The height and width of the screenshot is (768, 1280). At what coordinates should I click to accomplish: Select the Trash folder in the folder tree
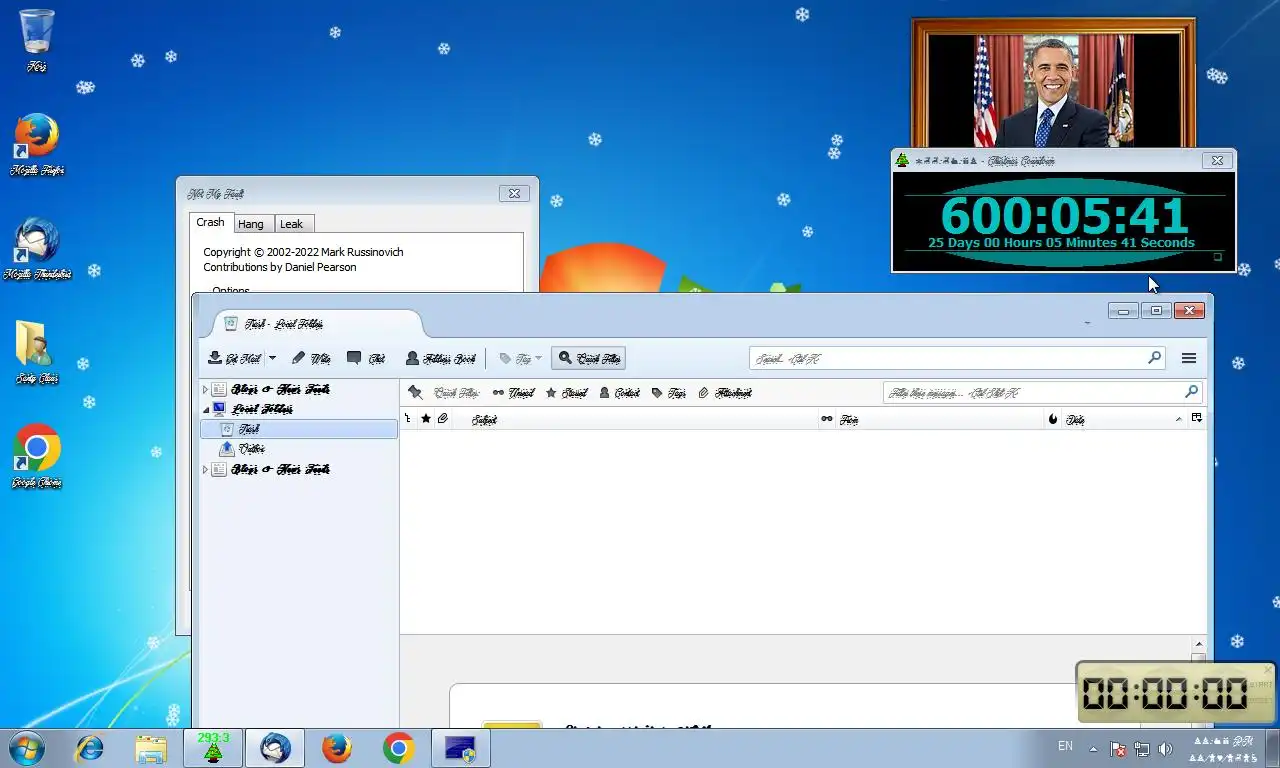point(299,429)
